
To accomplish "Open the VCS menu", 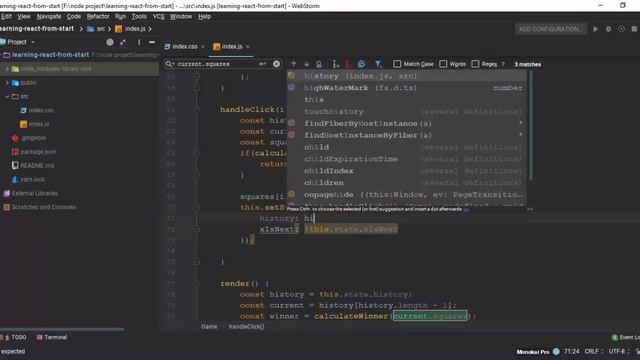I will 158,17.
